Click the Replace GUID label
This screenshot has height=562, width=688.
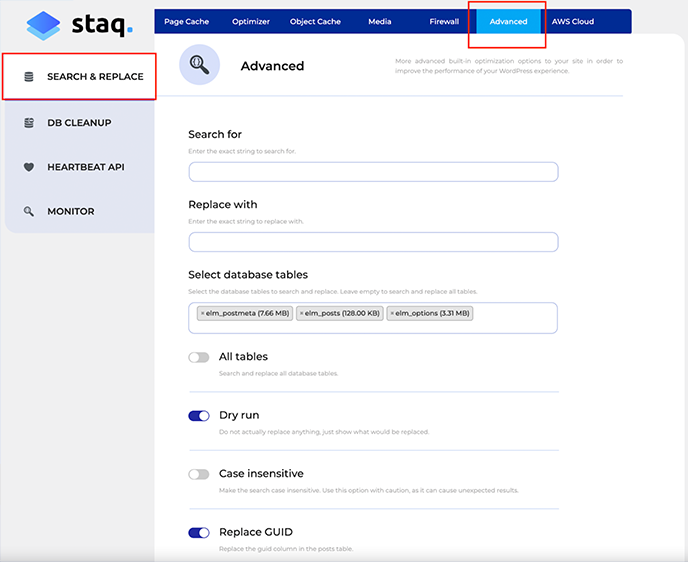256,532
